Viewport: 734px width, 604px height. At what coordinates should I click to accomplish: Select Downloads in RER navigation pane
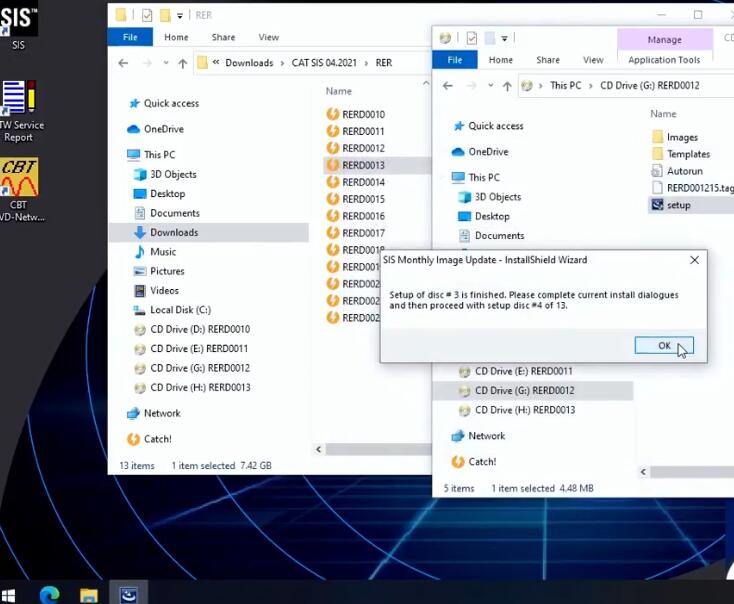(x=174, y=232)
